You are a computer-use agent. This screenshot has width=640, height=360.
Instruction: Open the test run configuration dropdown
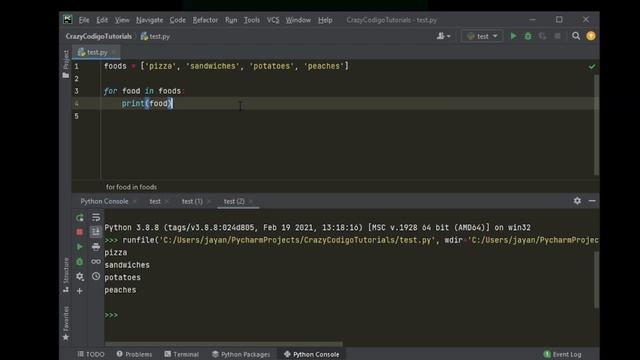coord(482,36)
